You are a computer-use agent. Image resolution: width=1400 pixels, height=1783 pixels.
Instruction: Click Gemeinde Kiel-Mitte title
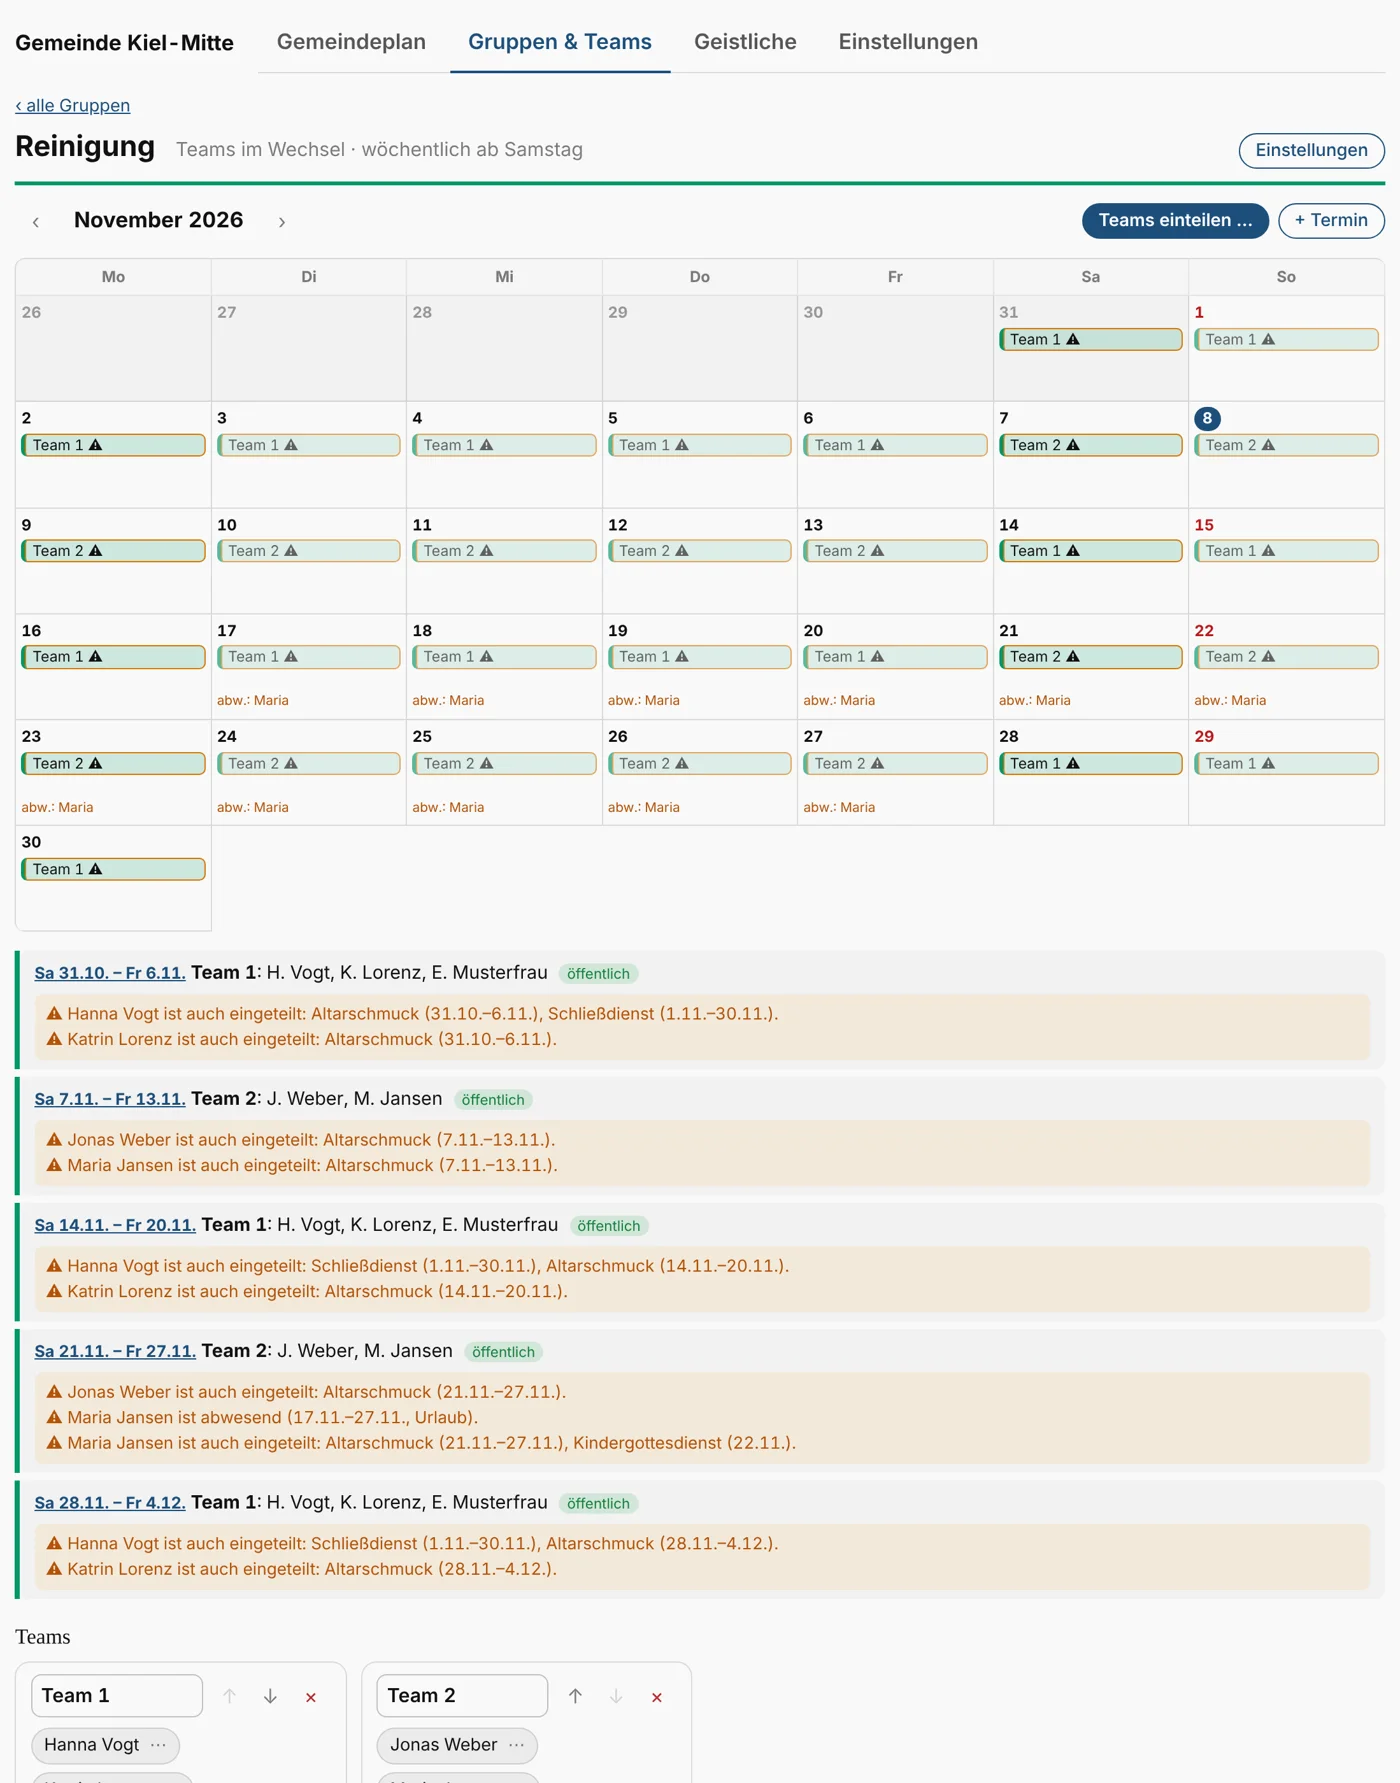point(124,43)
